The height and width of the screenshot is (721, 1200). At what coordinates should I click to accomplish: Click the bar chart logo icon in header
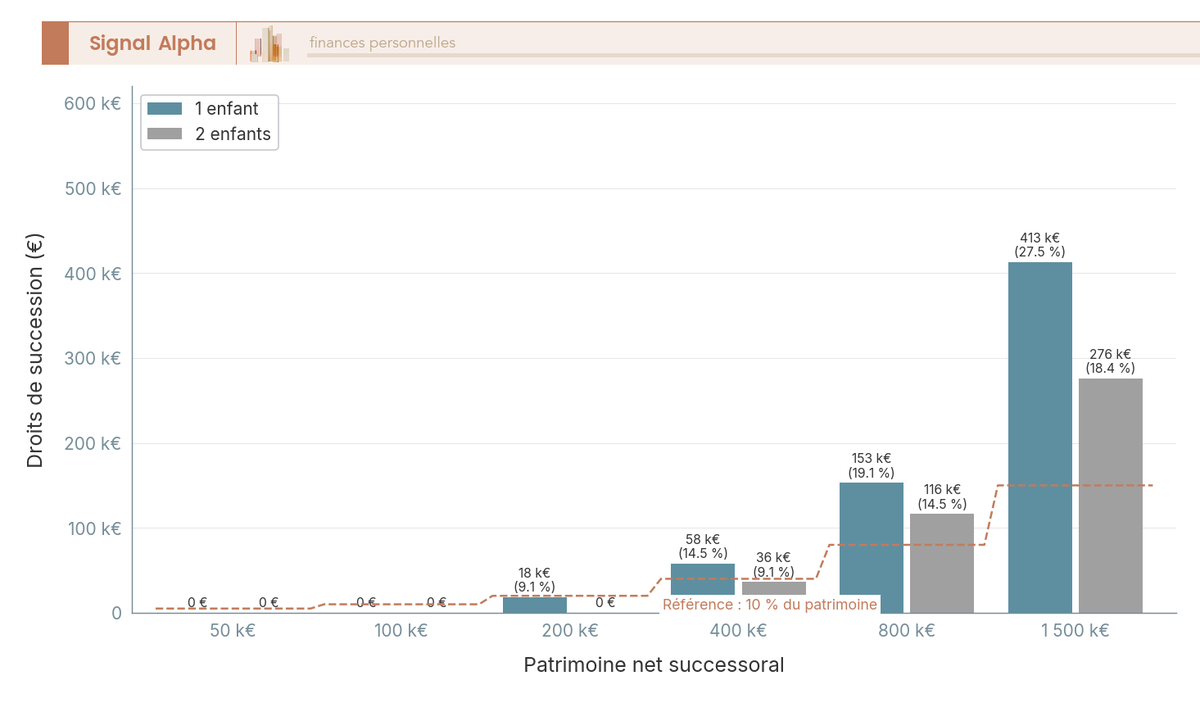pos(270,44)
